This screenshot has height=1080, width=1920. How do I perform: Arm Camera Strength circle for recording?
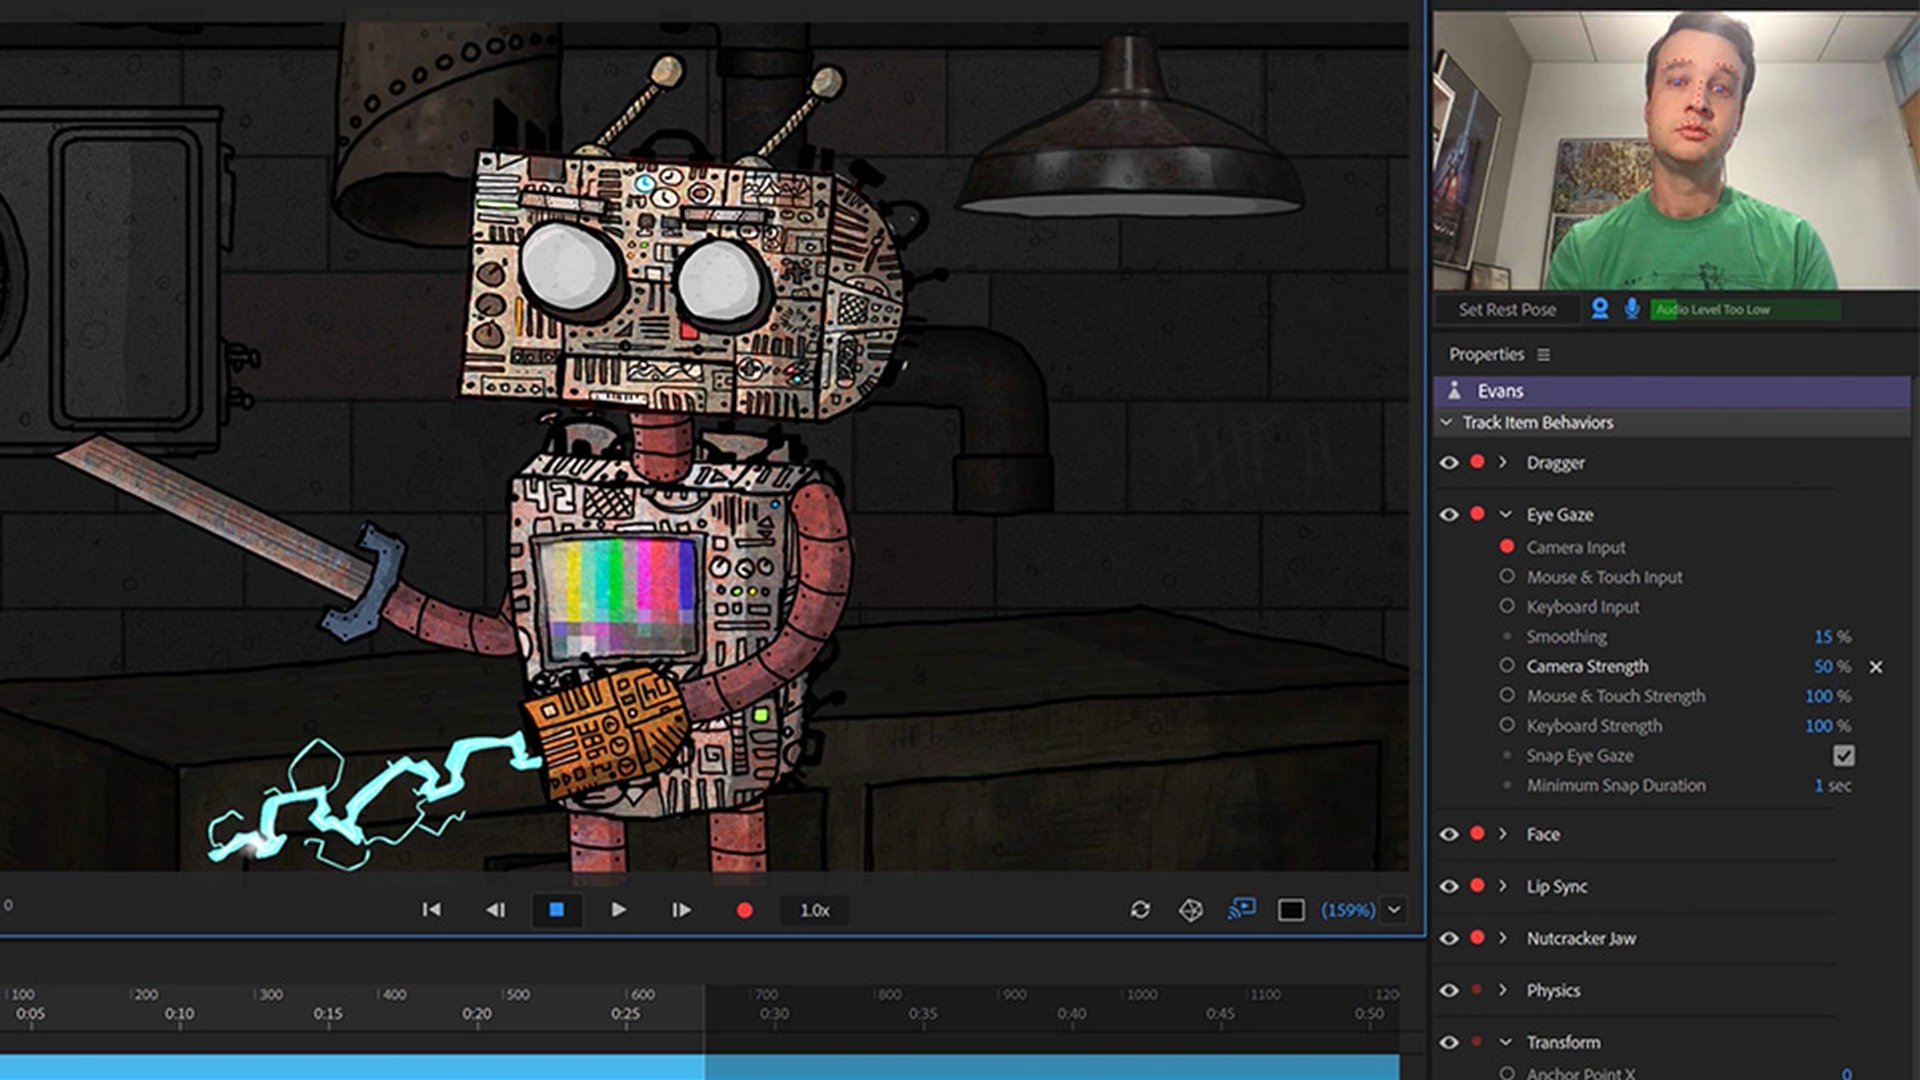click(1507, 665)
